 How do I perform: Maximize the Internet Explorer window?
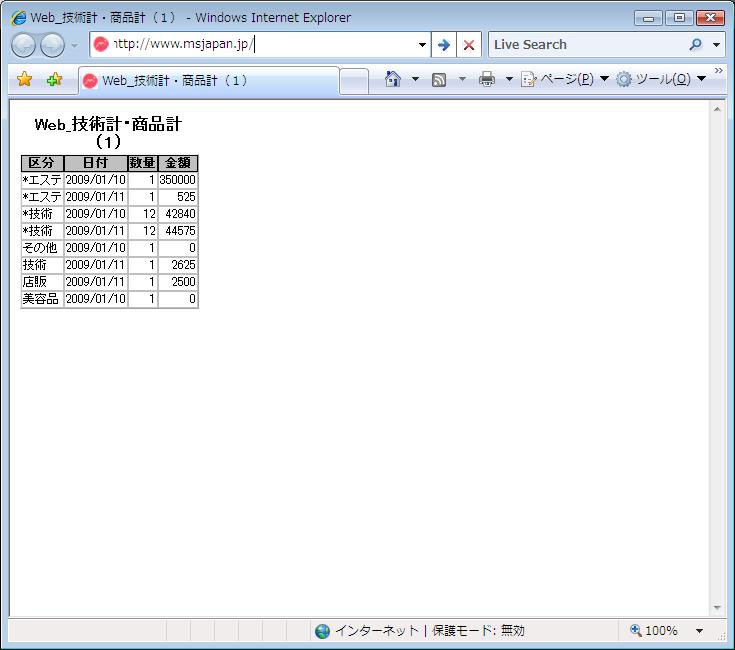679,18
